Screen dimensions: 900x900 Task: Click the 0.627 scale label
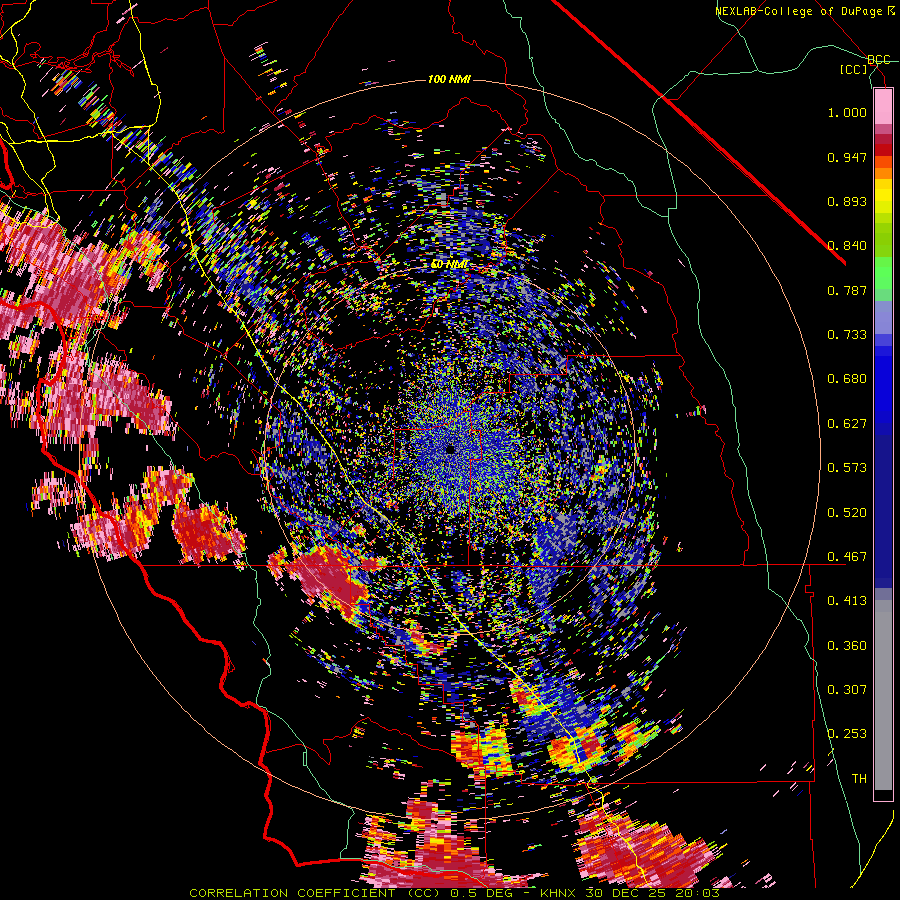(x=847, y=424)
